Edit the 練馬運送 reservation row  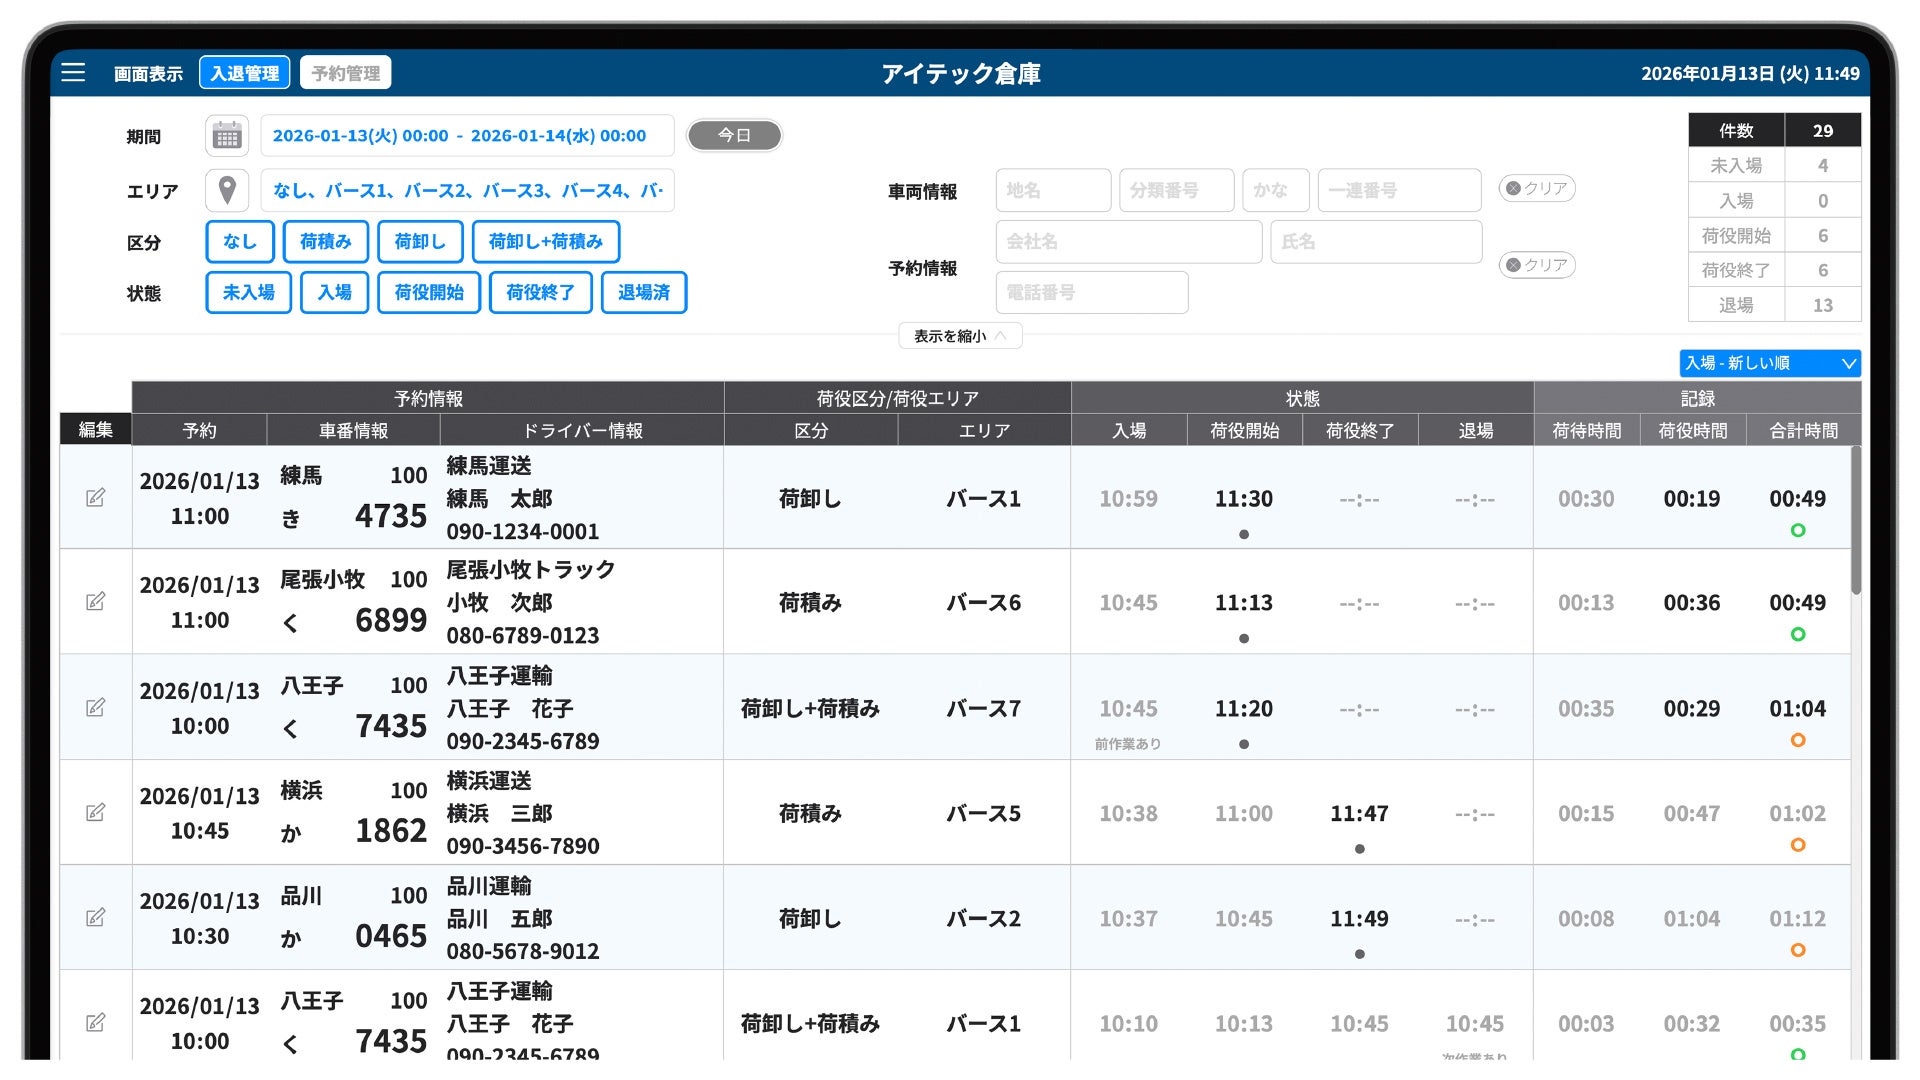click(95, 498)
